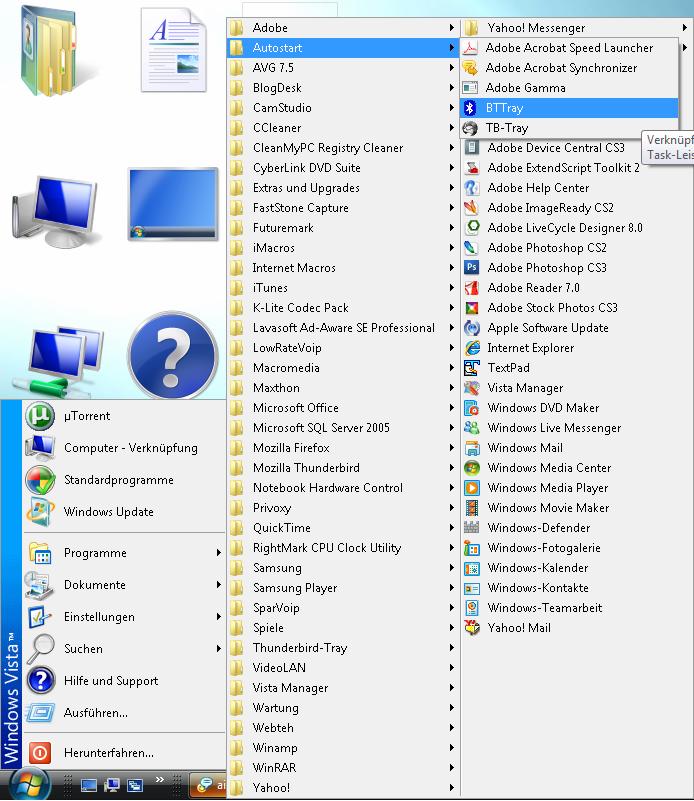
Task: Click the Windows-Defender icon
Action: tap(471, 528)
